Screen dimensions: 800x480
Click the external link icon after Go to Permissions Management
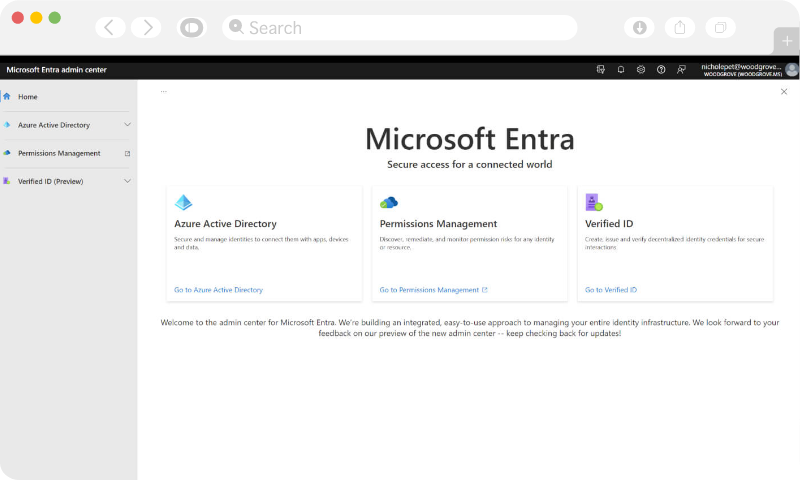[485, 290]
